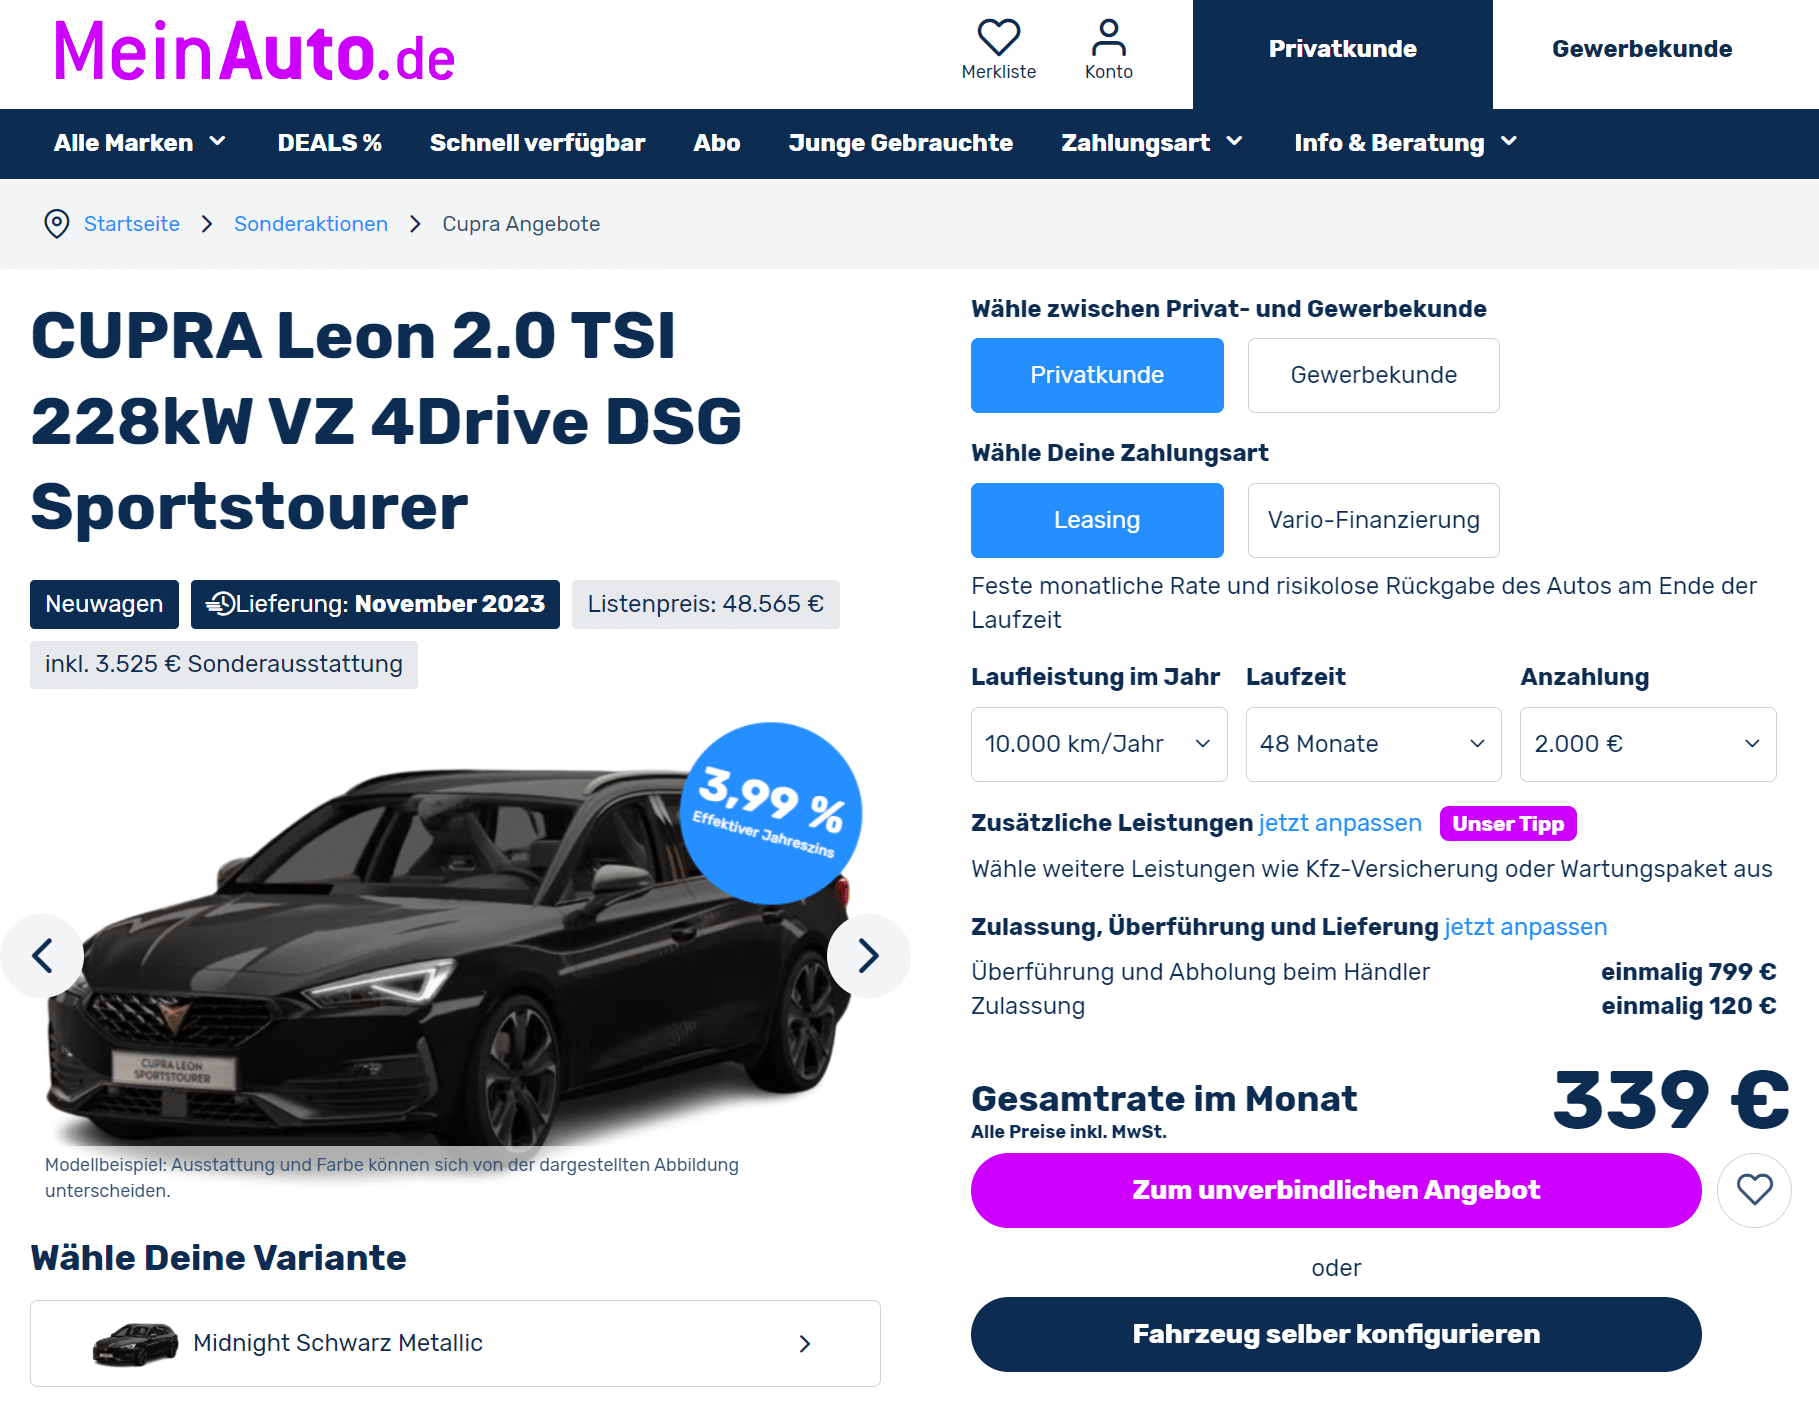Select the Midnight Schwarz Metallic variant

[455, 1343]
